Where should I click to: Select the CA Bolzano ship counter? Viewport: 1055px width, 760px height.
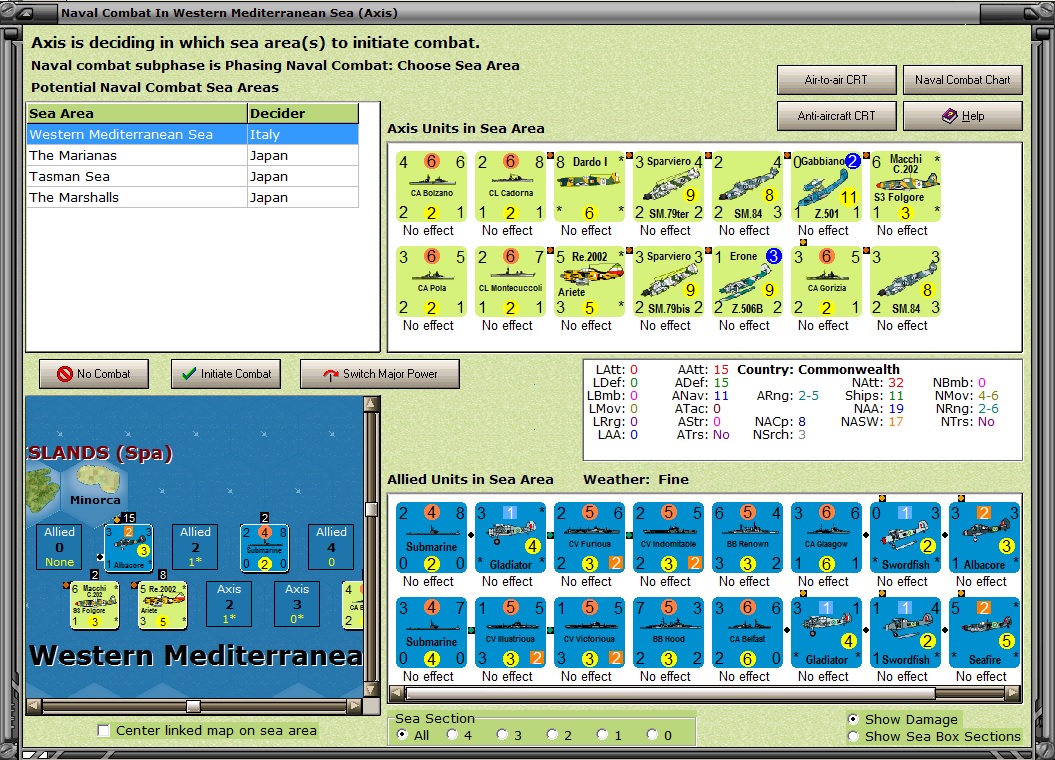pos(431,187)
